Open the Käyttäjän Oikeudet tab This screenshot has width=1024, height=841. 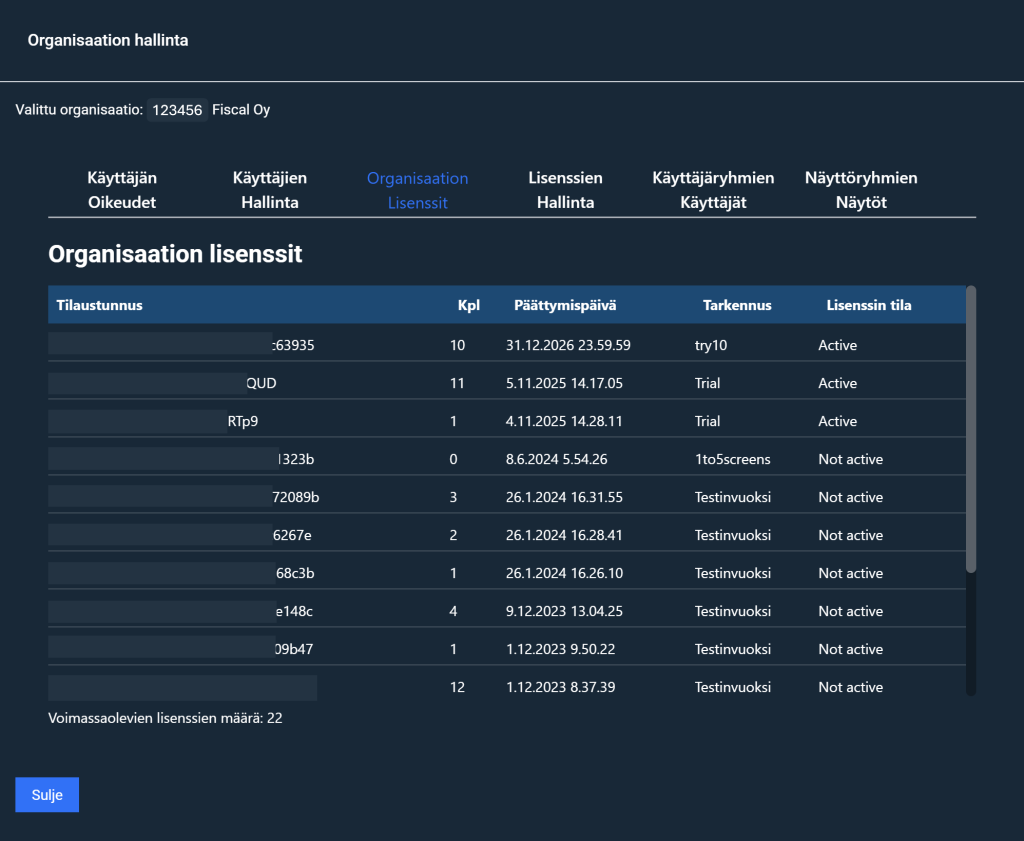(122, 190)
